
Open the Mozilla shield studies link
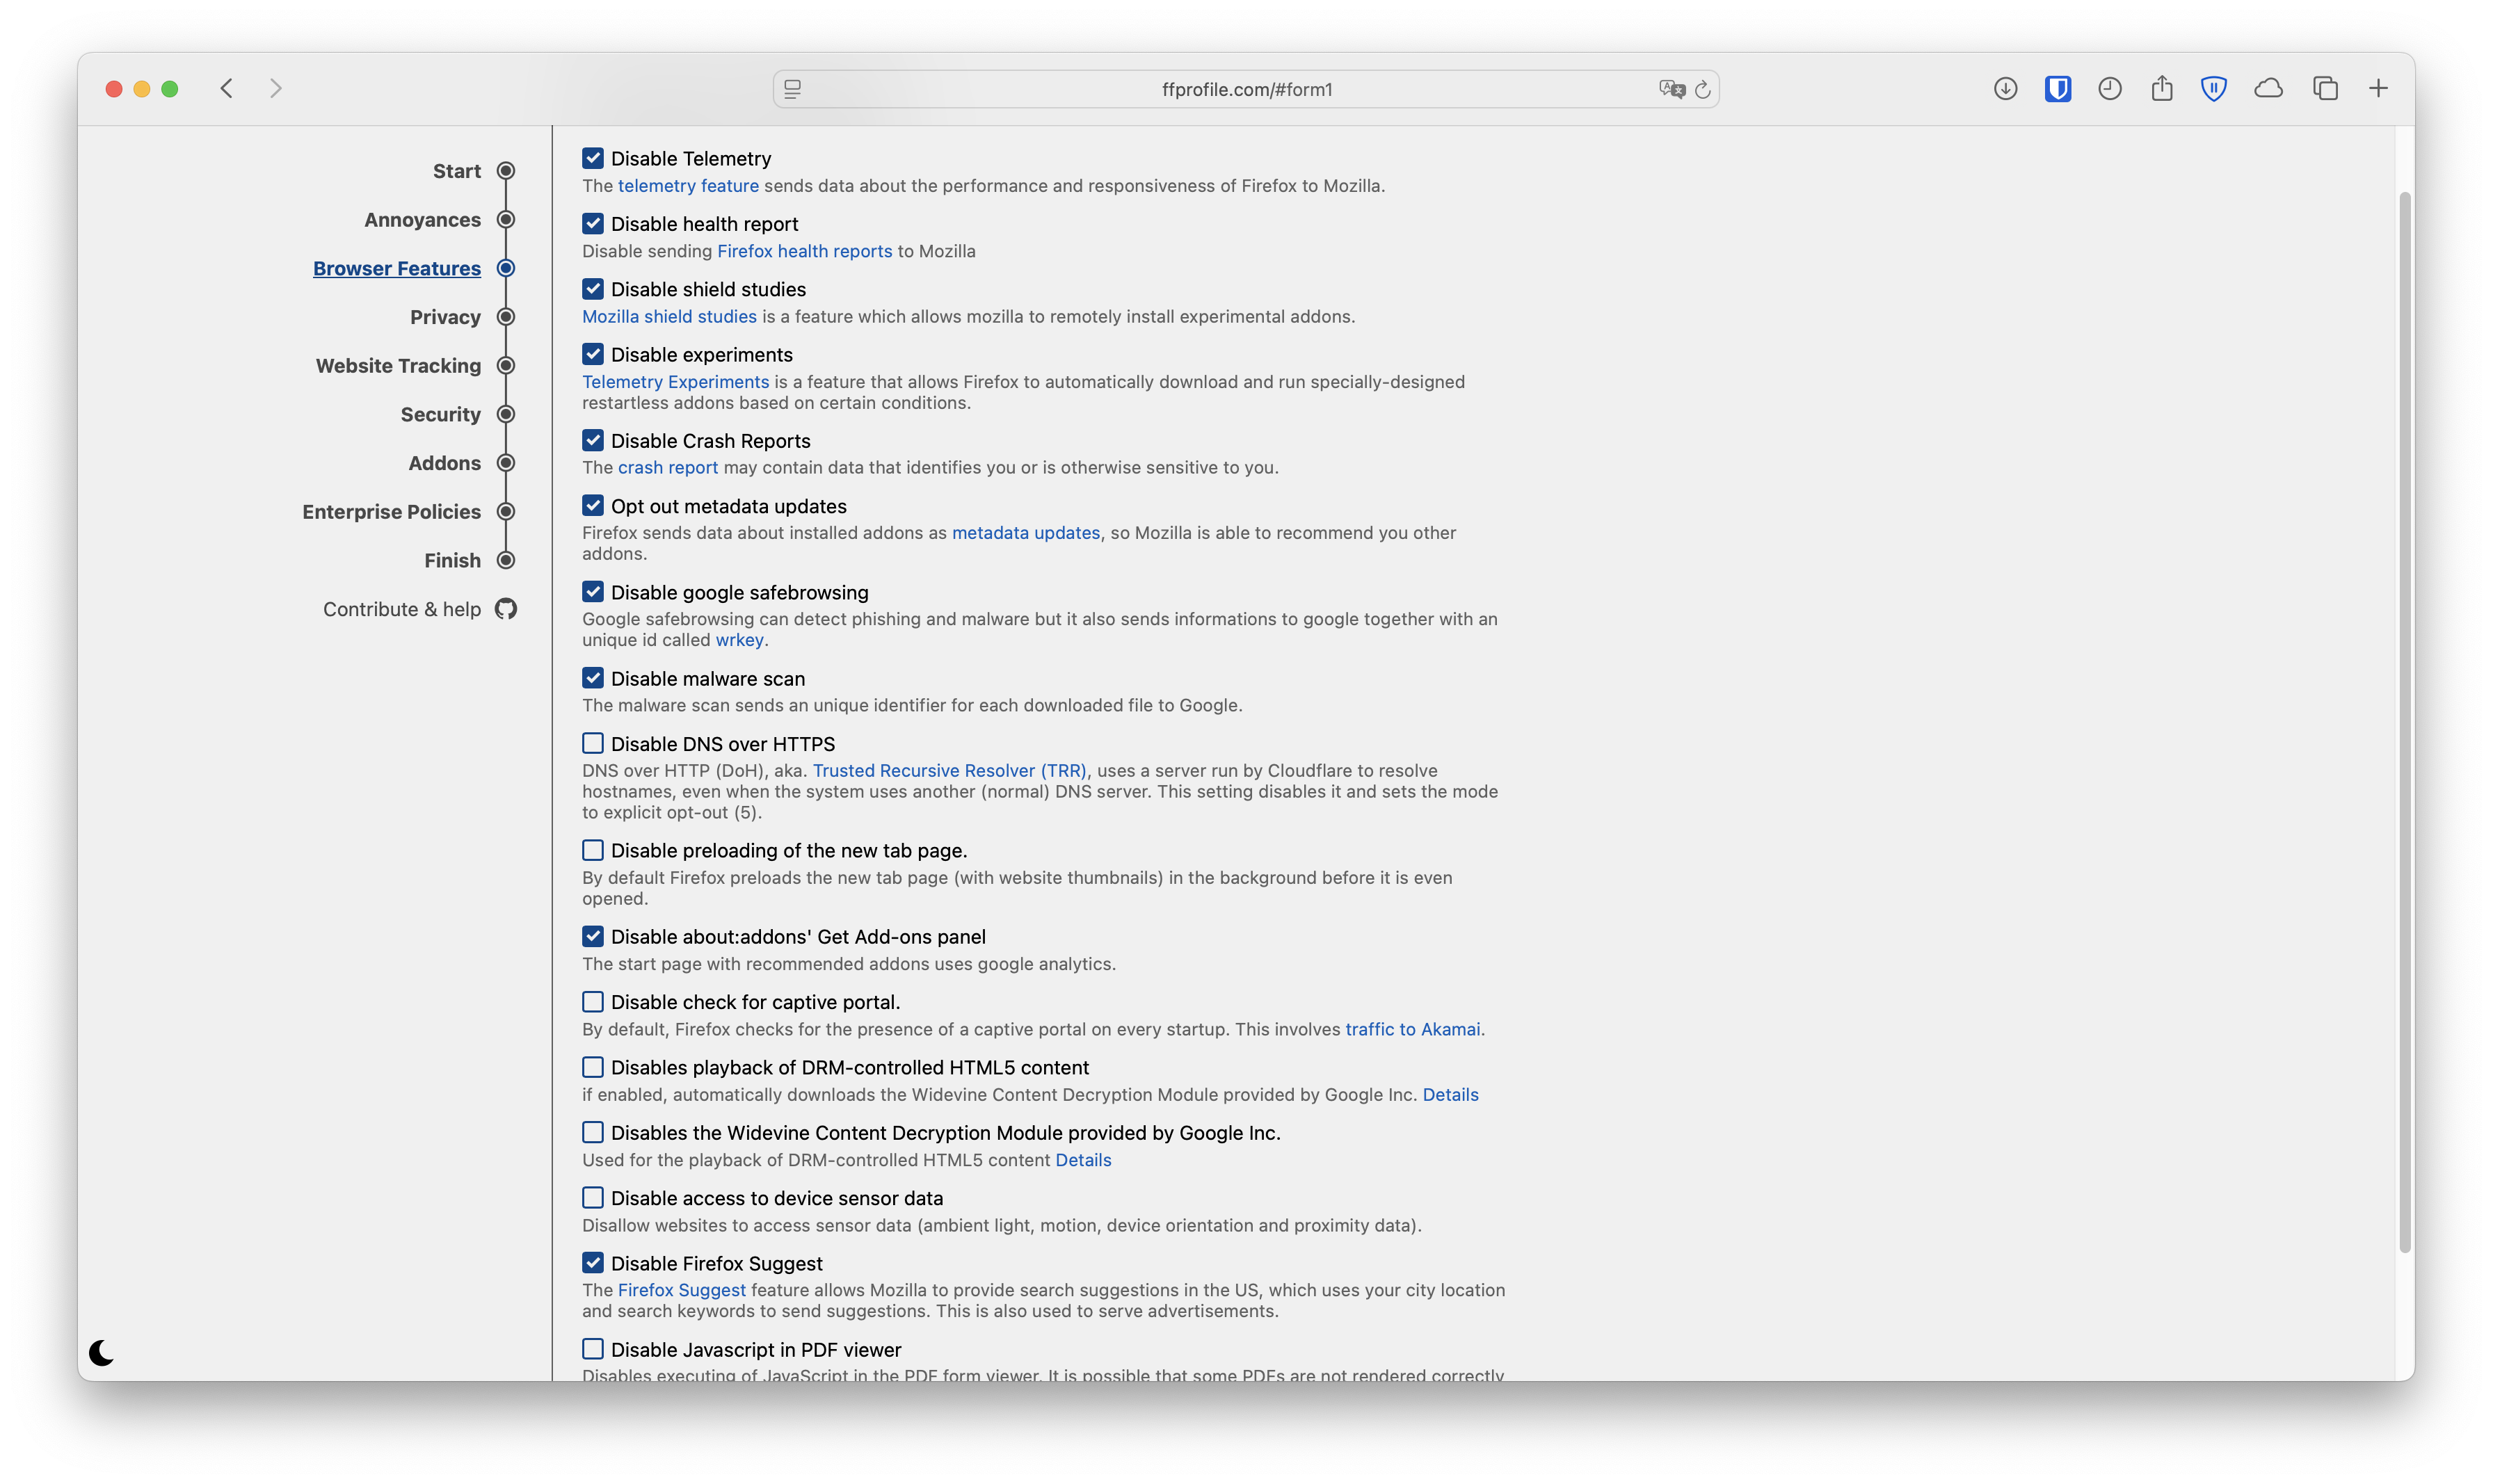(x=670, y=316)
